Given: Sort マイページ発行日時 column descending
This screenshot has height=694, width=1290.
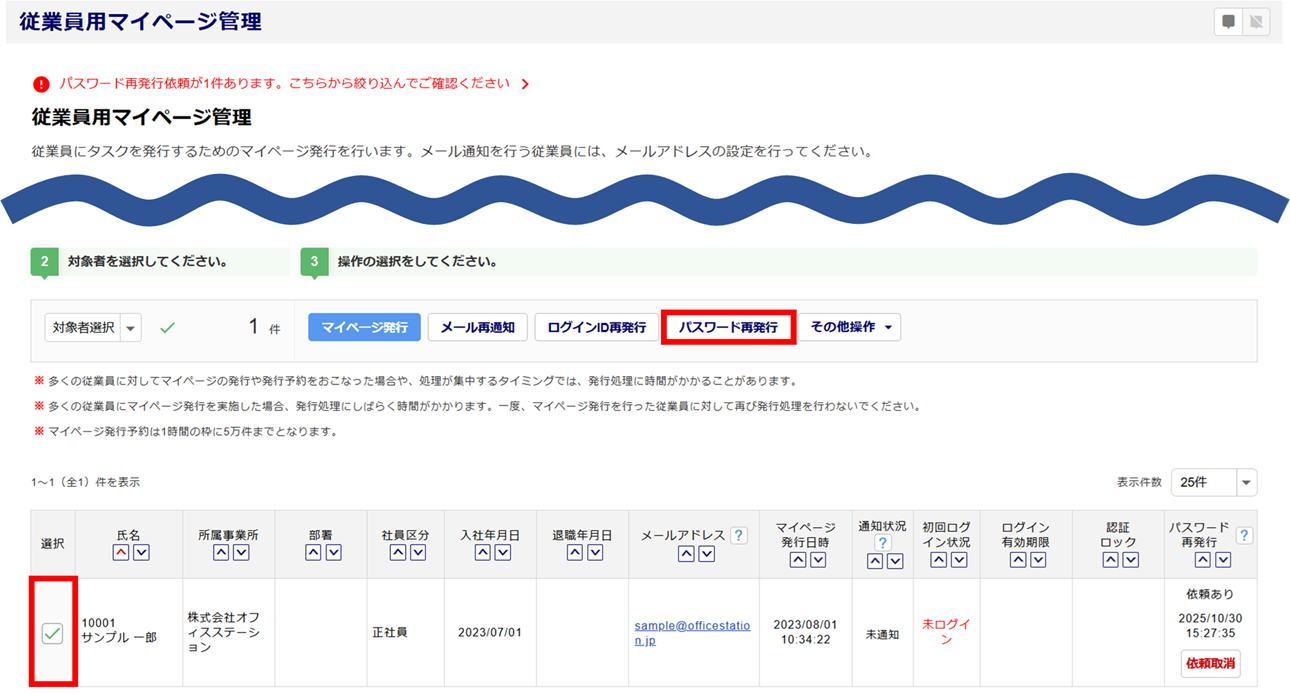Looking at the screenshot, I should [818, 560].
